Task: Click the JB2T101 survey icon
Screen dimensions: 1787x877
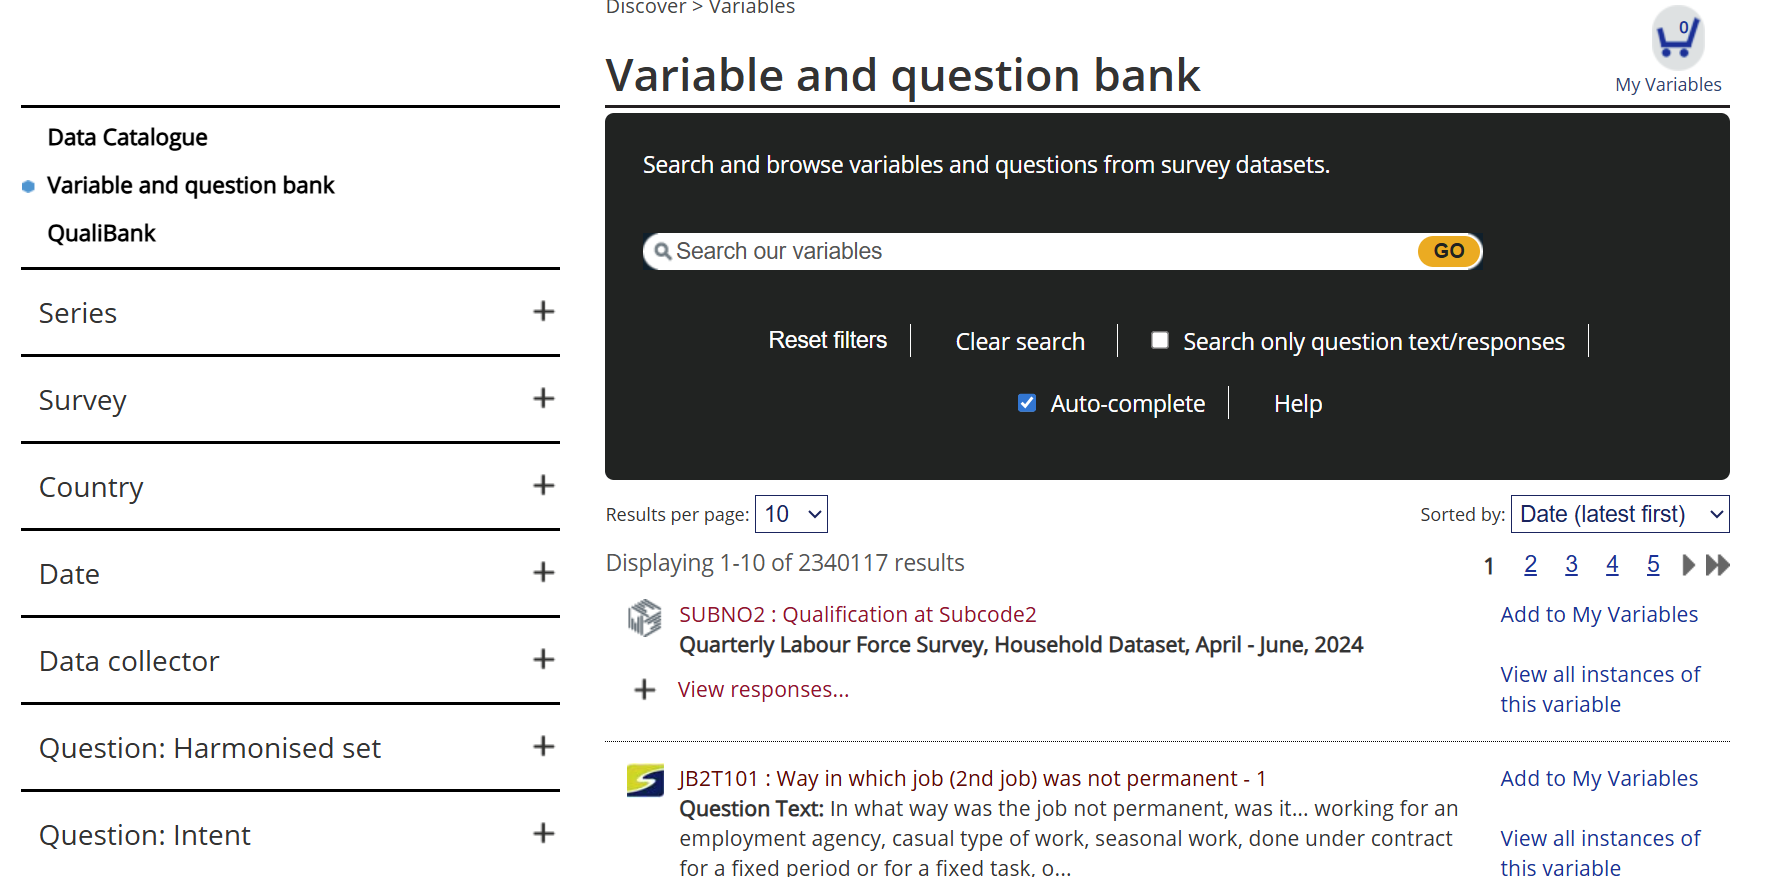Action: (645, 780)
